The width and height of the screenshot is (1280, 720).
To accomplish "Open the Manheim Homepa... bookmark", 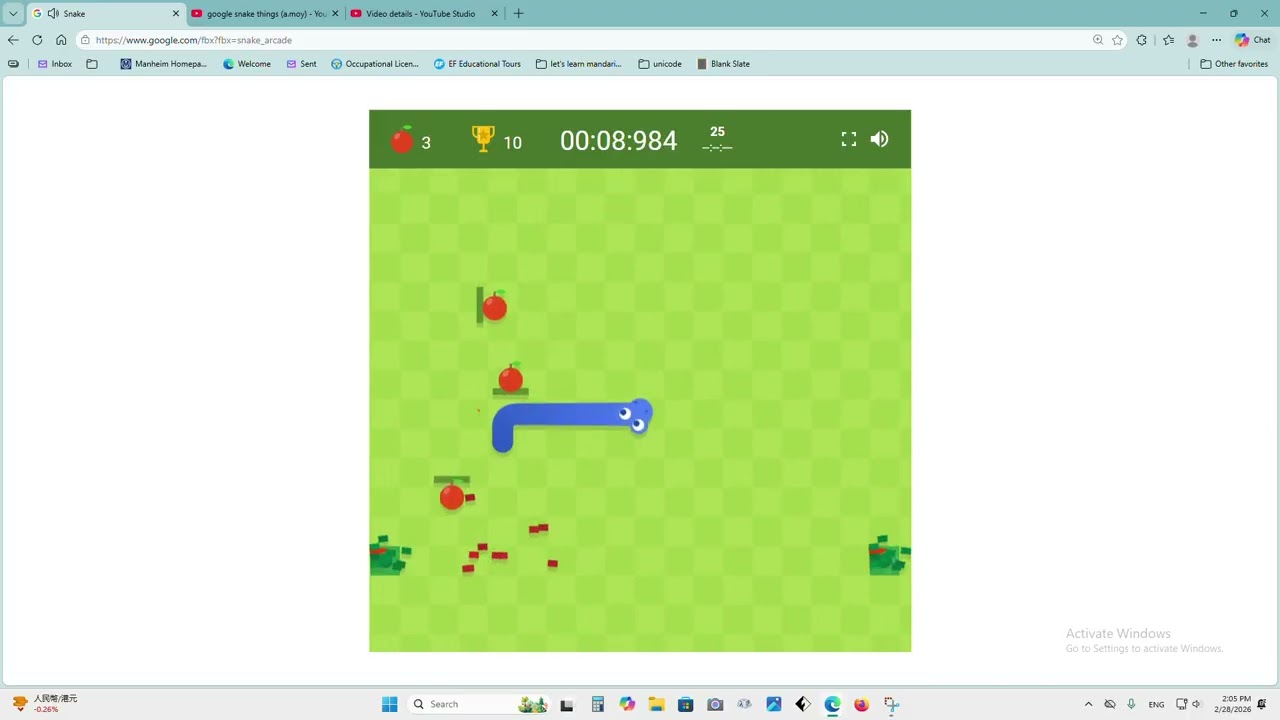I will (x=163, y=64).
